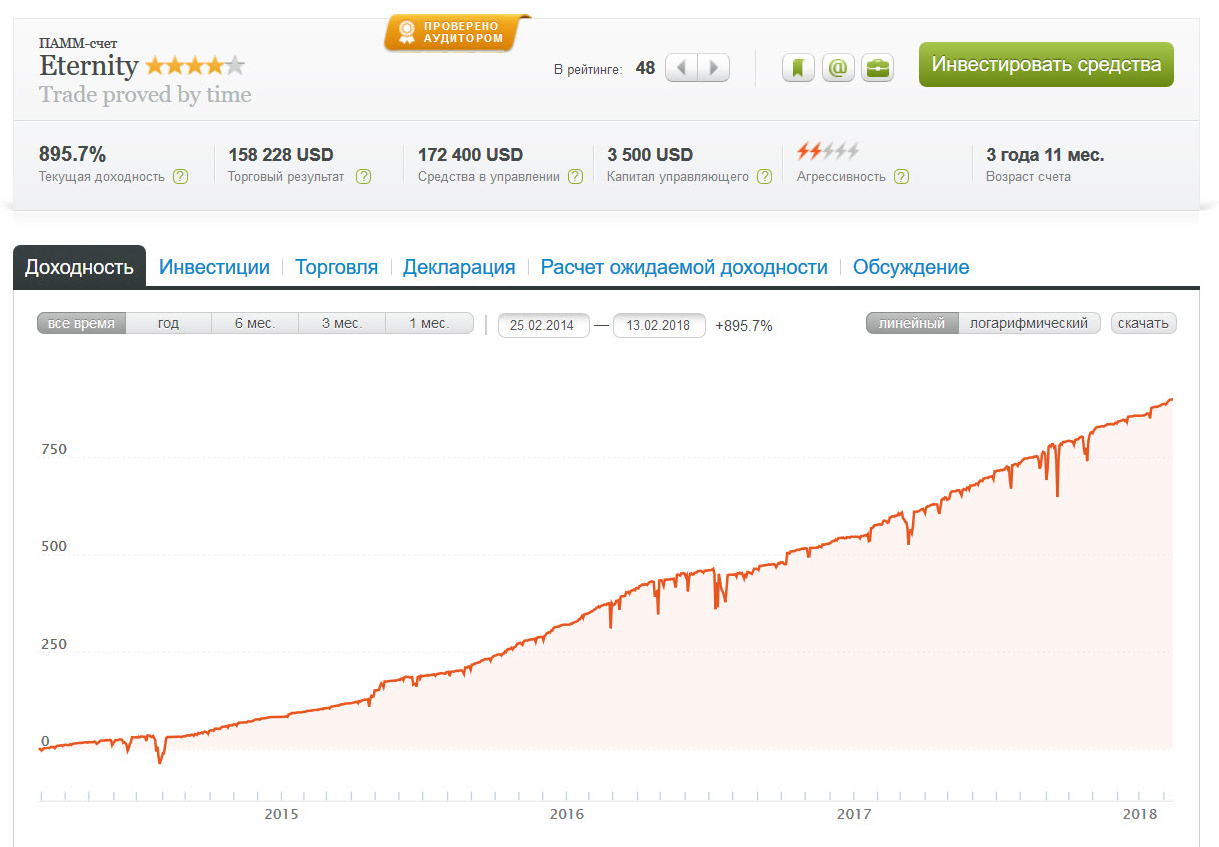Select the 3 мес. period
This screenshot has width=1219, height=847.
[341, 323]
